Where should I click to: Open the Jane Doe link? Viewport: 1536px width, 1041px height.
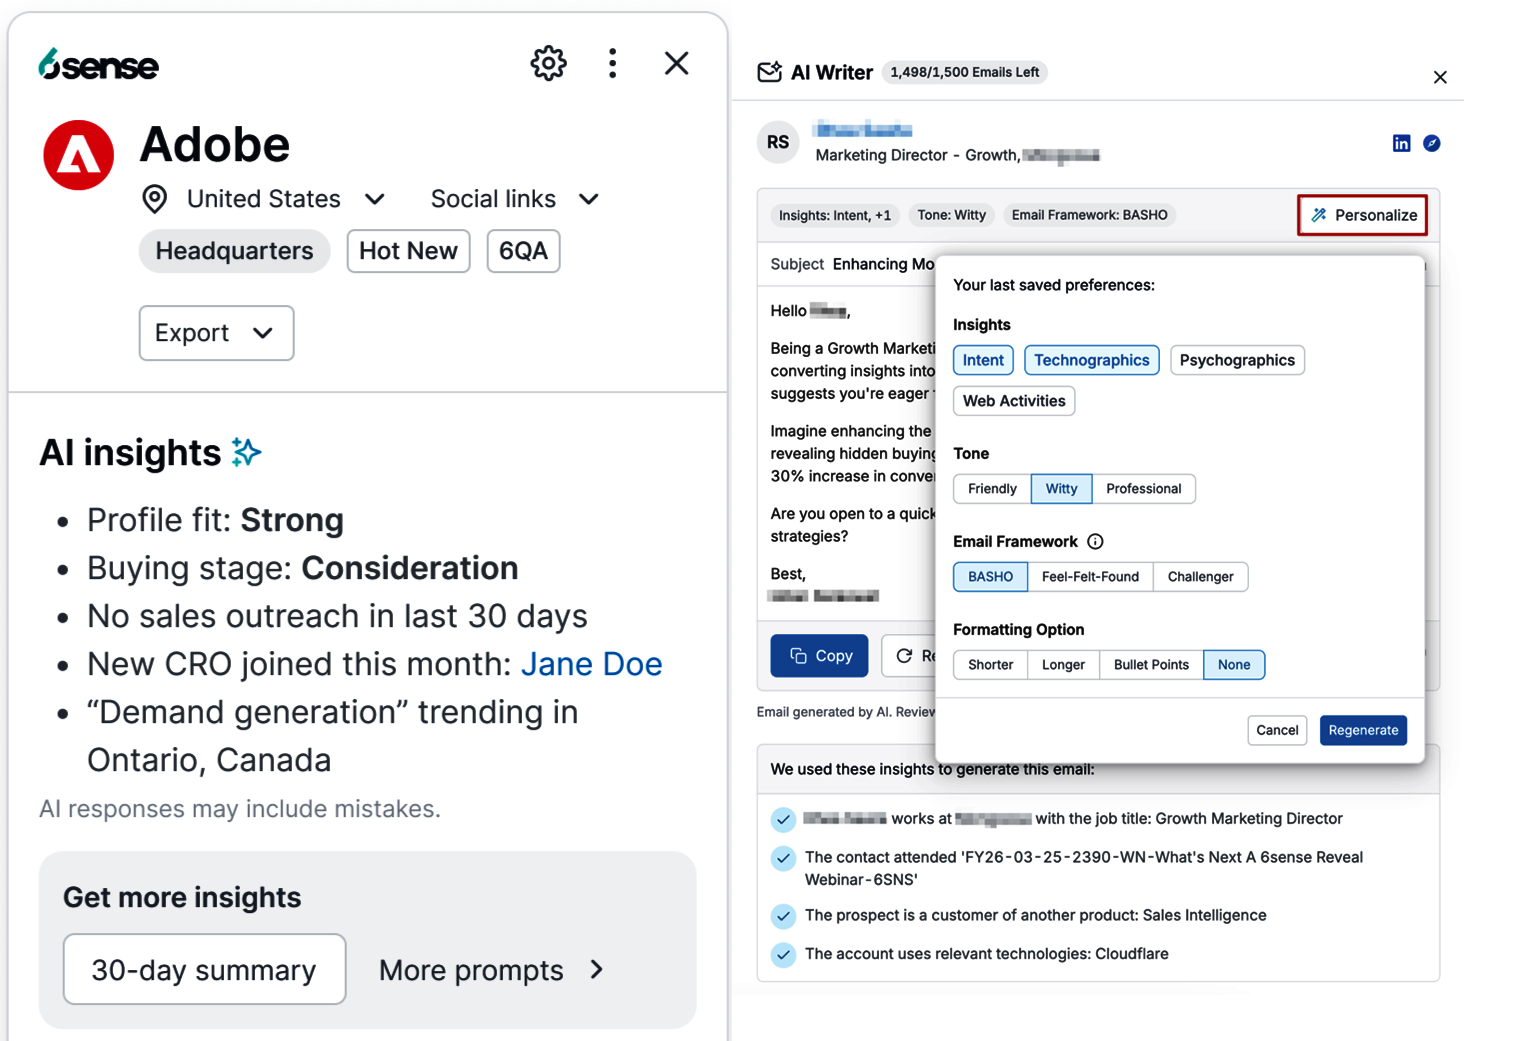pyautogui.click(x=591, y=664)
